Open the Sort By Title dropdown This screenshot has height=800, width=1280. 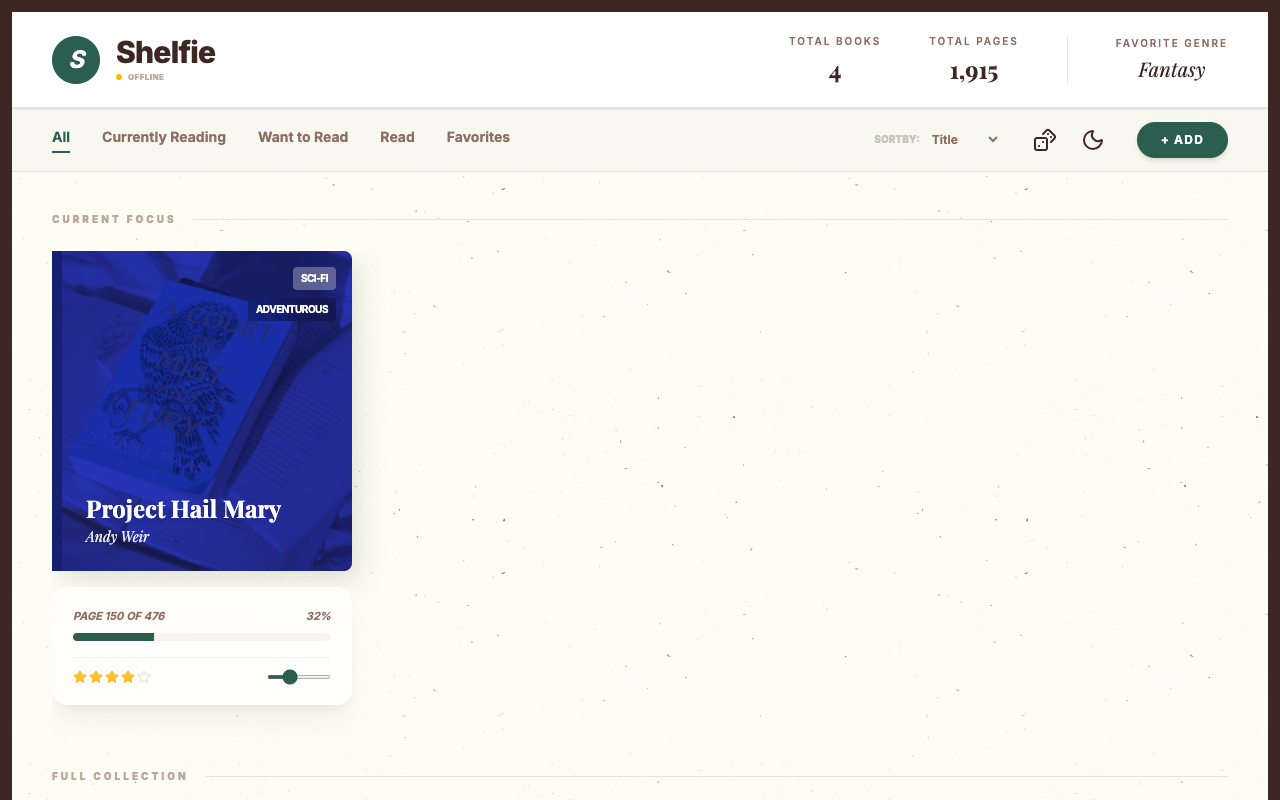(x=965, y=140)
